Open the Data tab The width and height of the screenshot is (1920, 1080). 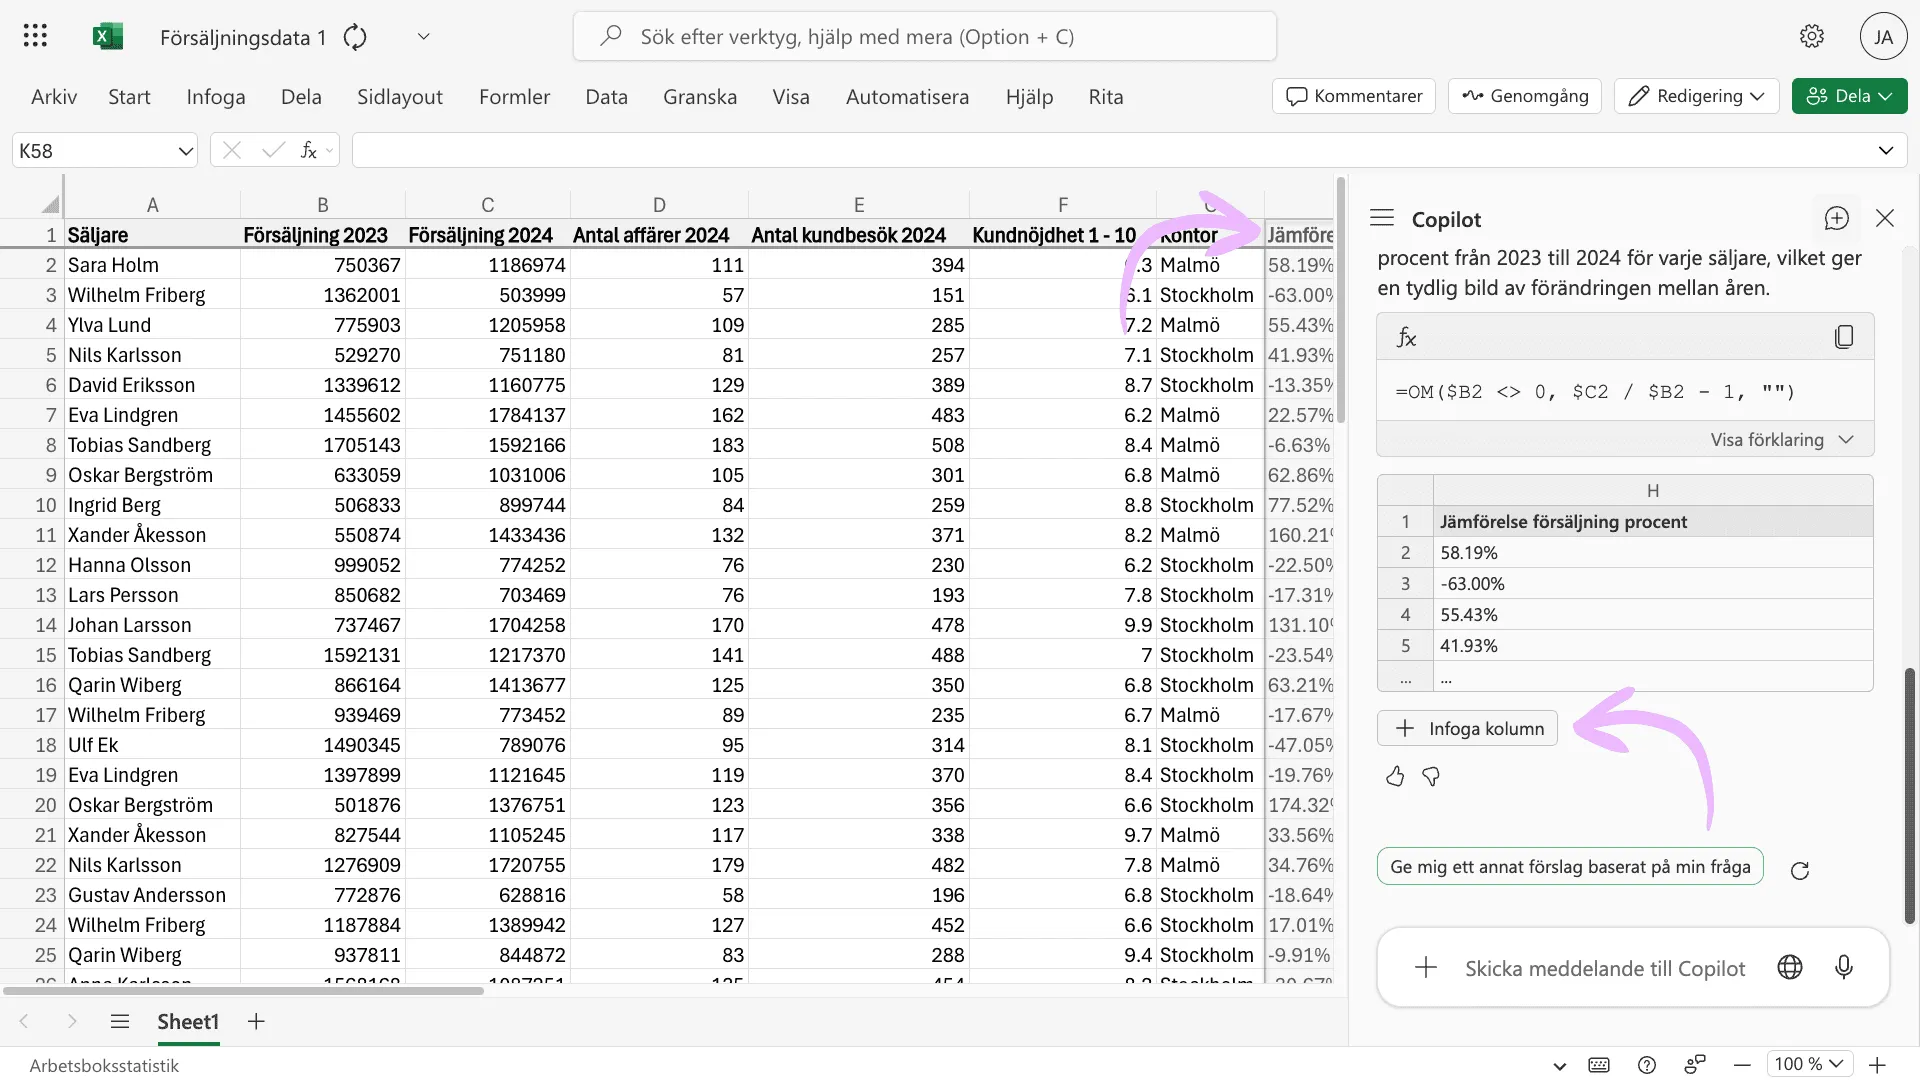(x=606, y=96)
